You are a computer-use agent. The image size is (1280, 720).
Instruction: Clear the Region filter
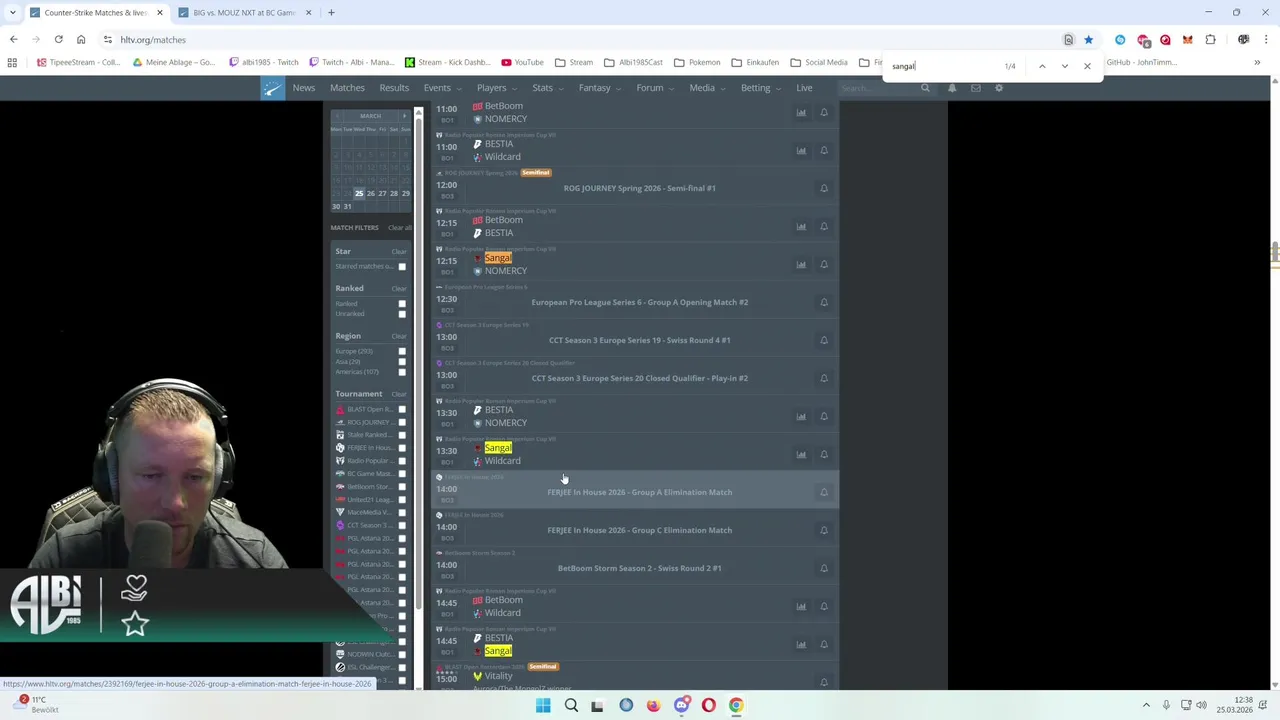399,336
